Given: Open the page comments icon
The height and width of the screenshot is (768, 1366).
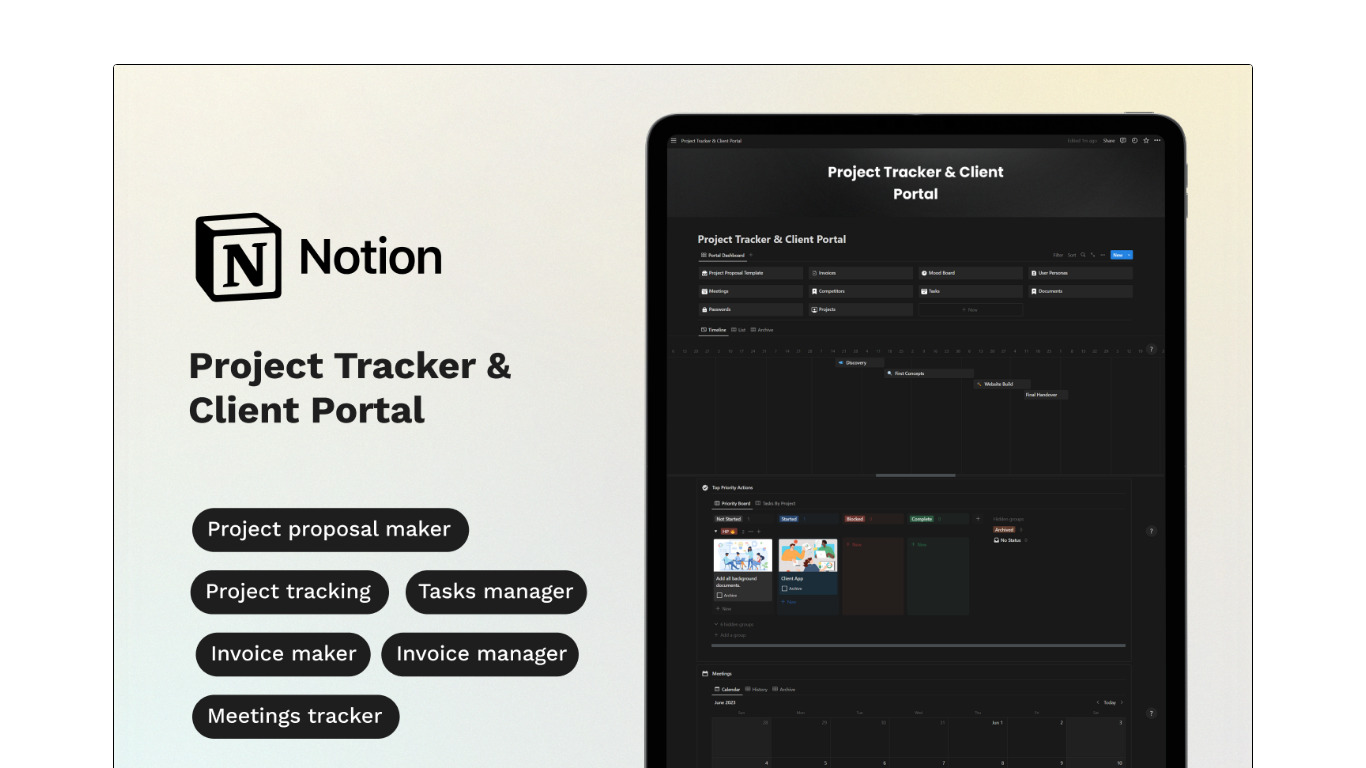Looking at the screenshot, I should click(1123, 140).
